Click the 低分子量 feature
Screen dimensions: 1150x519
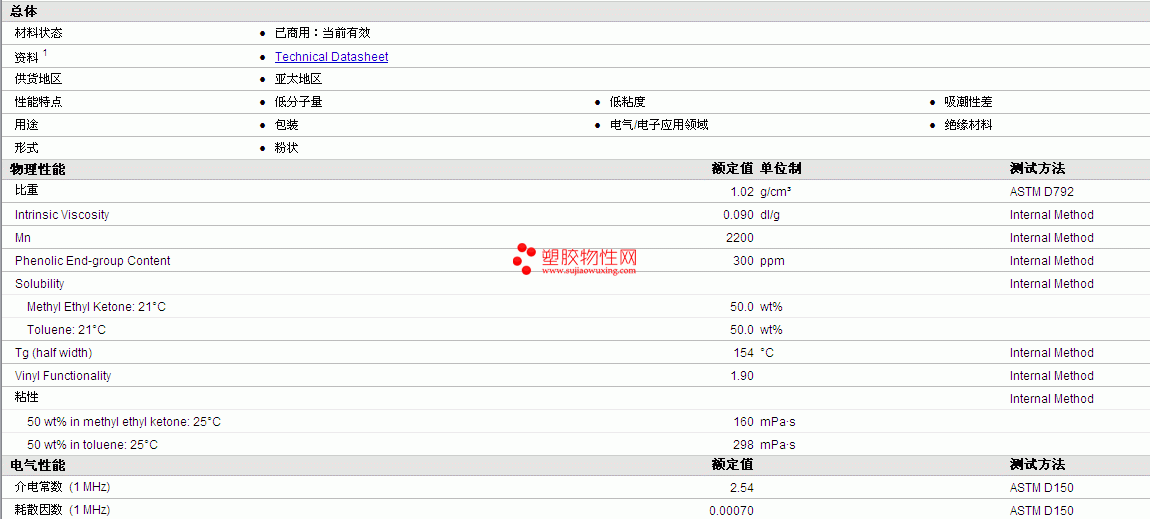pyautogui.click(x=299, y=102)
